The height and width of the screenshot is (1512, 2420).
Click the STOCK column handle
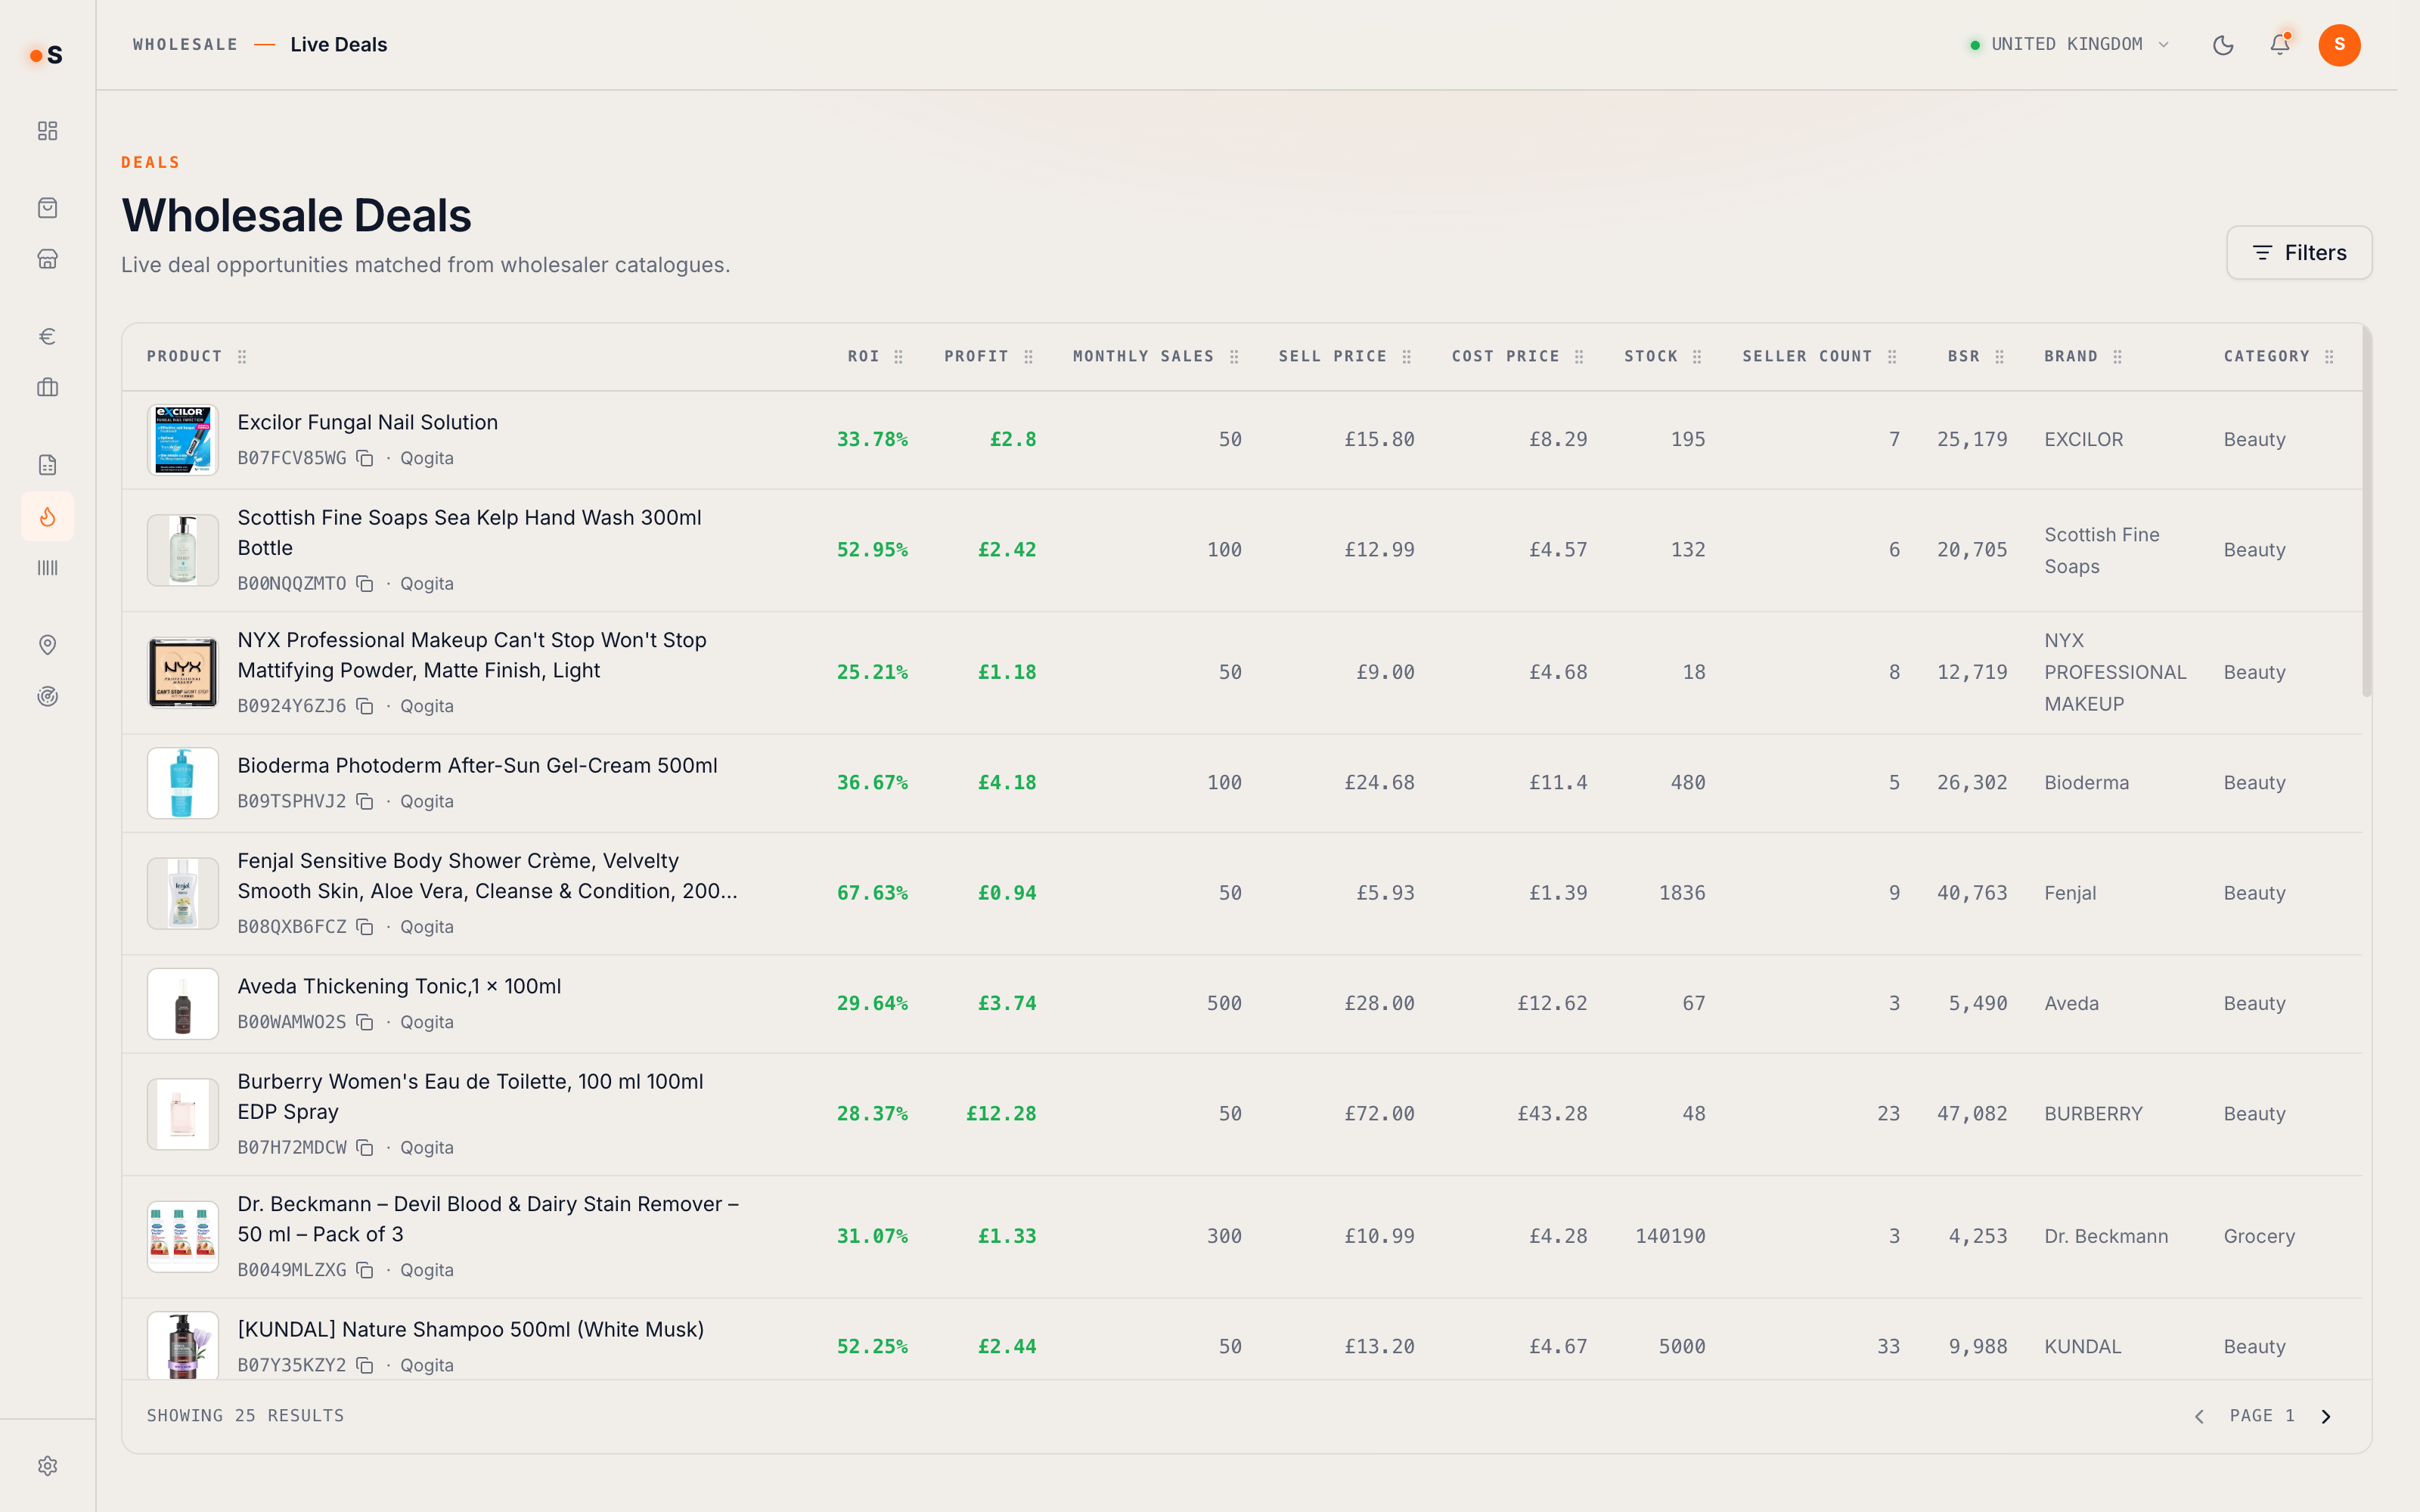(1698, 357)
